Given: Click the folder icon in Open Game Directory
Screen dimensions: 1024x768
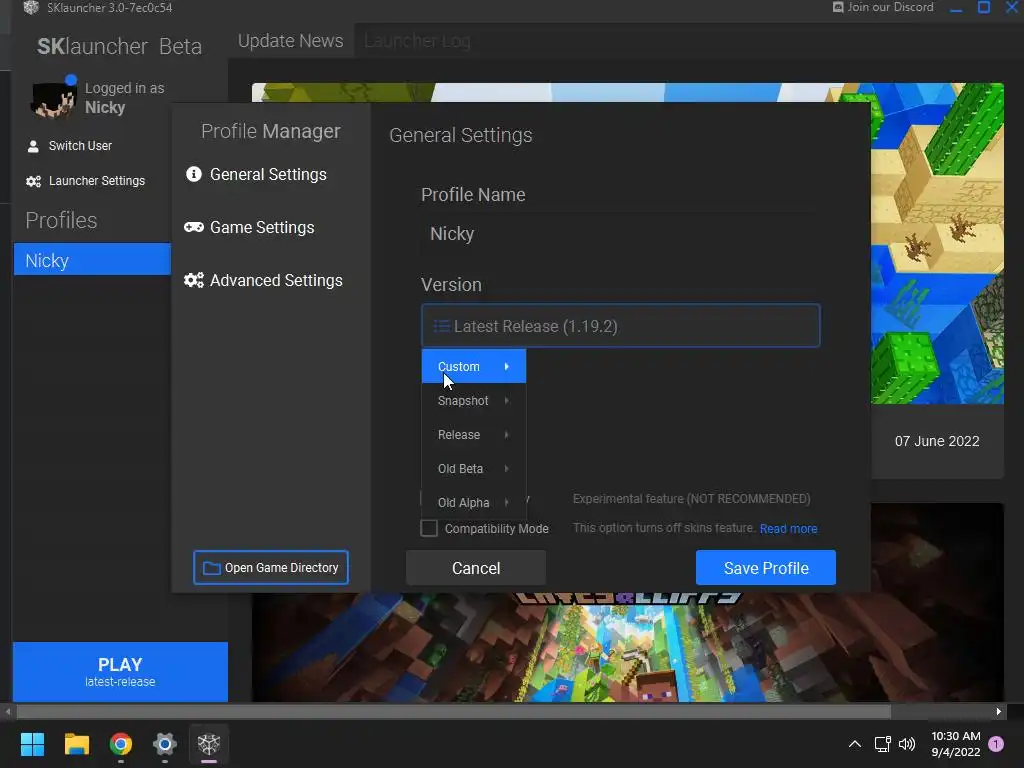Looking at the screenshot, I should 212,568.
